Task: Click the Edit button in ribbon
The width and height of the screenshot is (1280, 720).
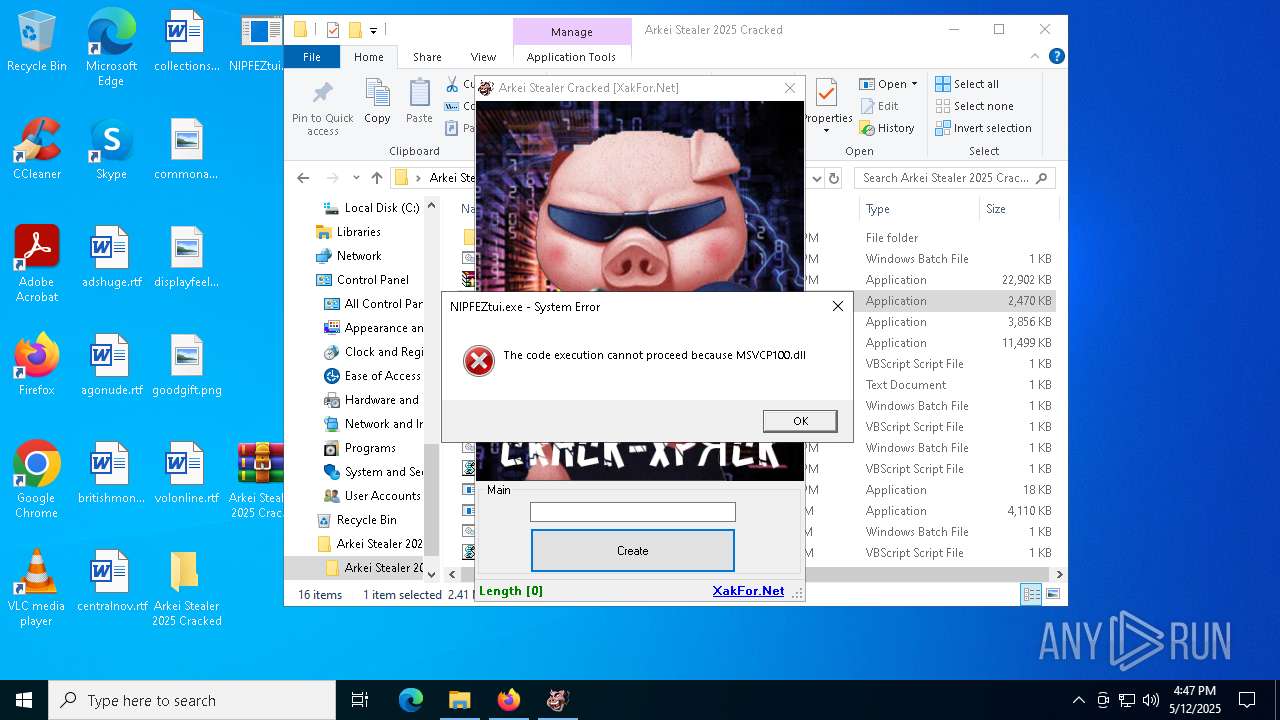Action: (x=879, y=106)
